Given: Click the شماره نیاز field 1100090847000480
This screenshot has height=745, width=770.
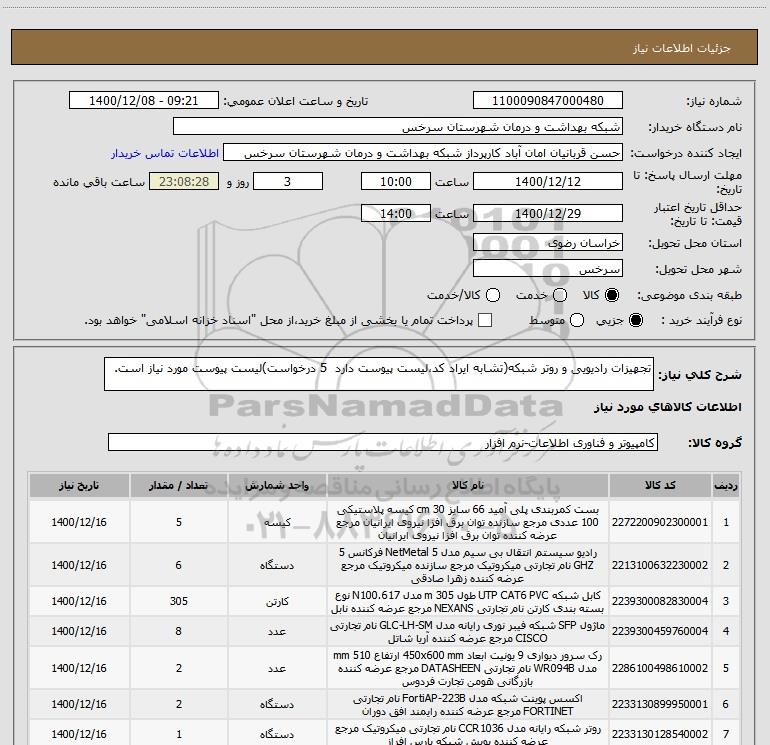Looking at the screenshot, I should [548, 101].
